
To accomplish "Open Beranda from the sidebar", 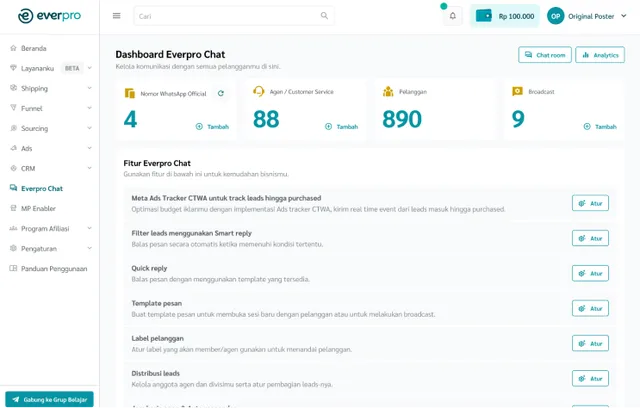I will pos(34,48).
